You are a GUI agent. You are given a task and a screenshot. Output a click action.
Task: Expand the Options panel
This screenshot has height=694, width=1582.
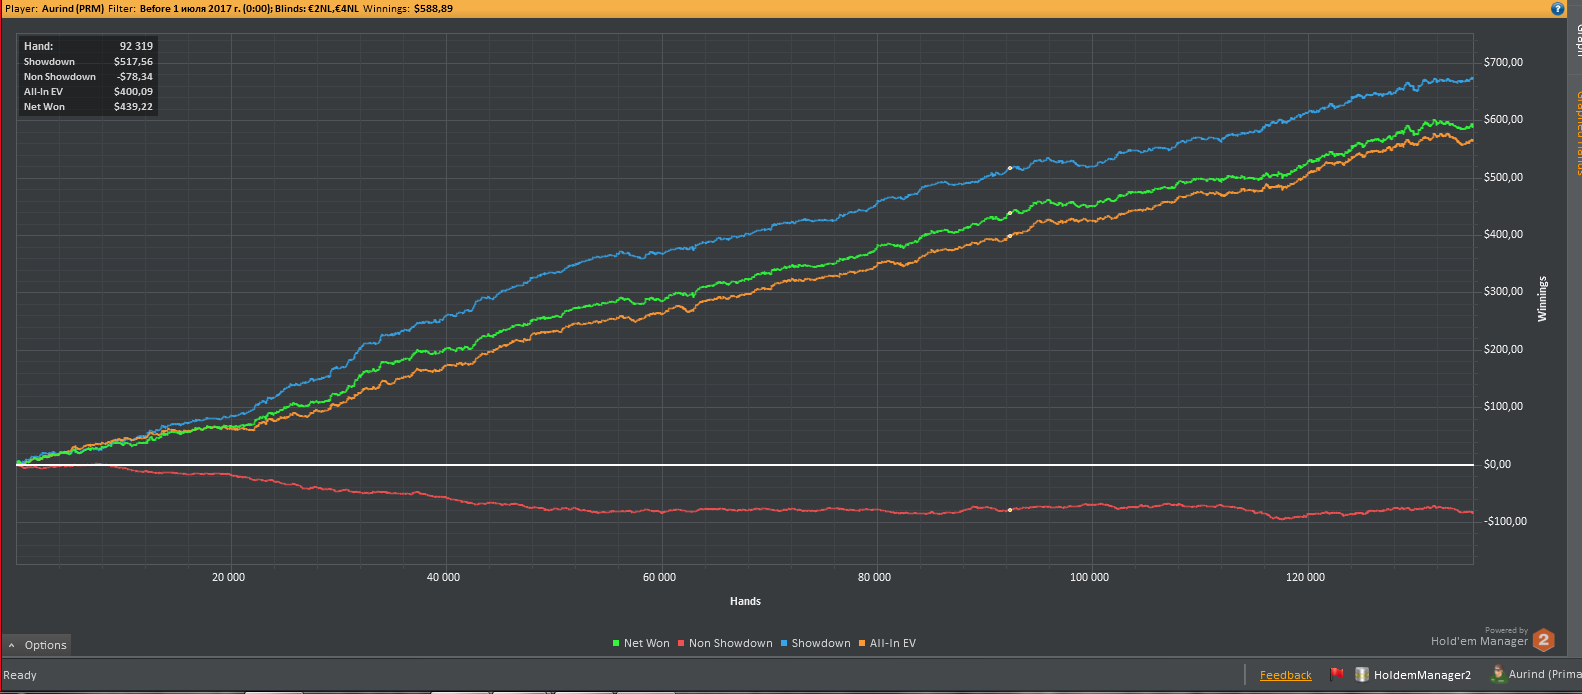(x=45, y=645)
